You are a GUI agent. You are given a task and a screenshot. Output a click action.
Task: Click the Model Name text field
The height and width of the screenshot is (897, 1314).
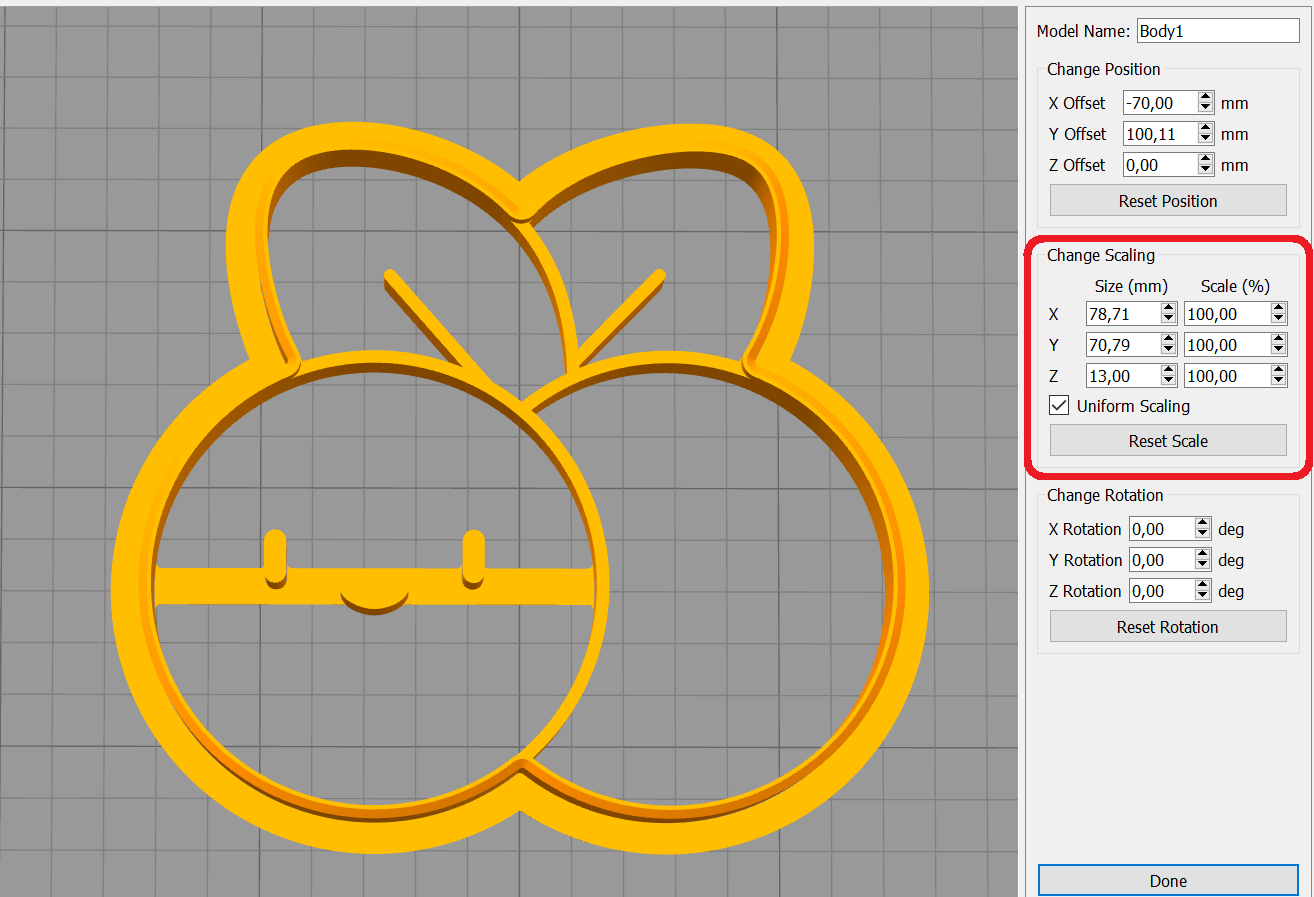click(1218, 31)
